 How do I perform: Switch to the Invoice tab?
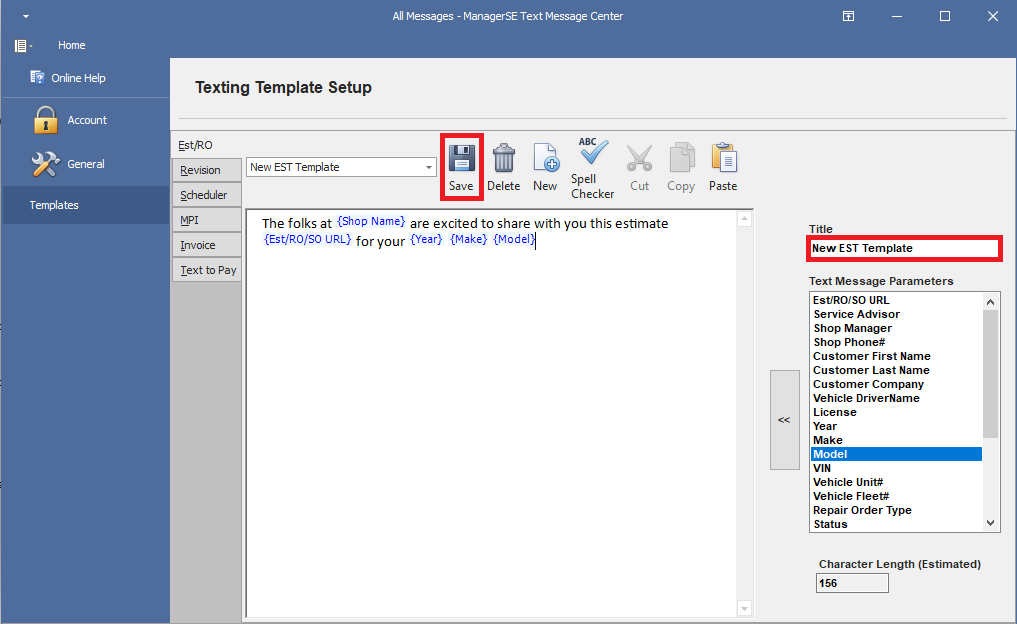tap(206, 245)
